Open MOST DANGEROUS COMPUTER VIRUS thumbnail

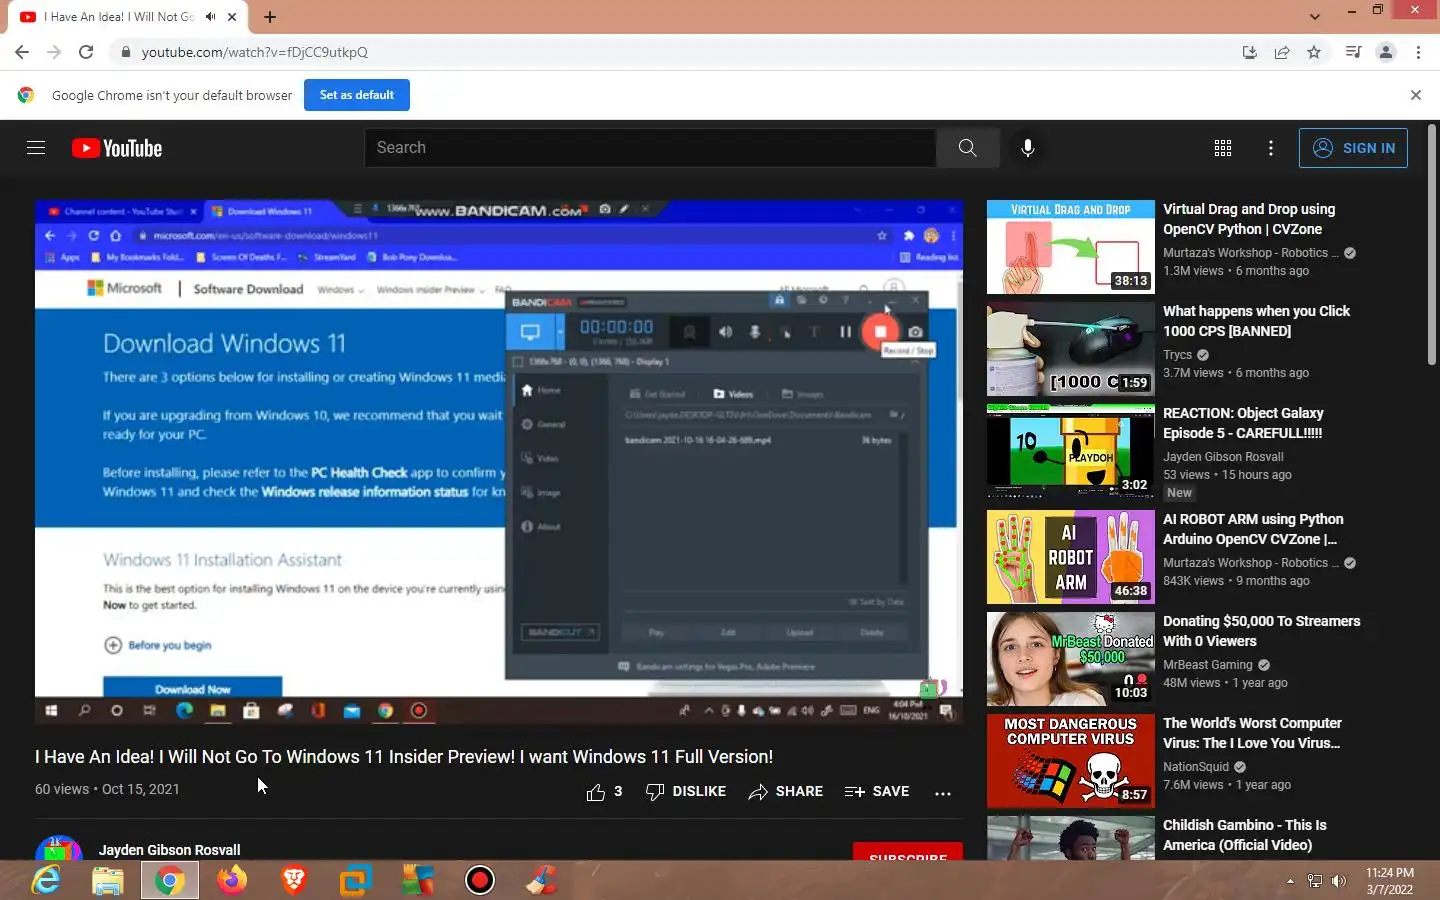(x=1070, y=761)
